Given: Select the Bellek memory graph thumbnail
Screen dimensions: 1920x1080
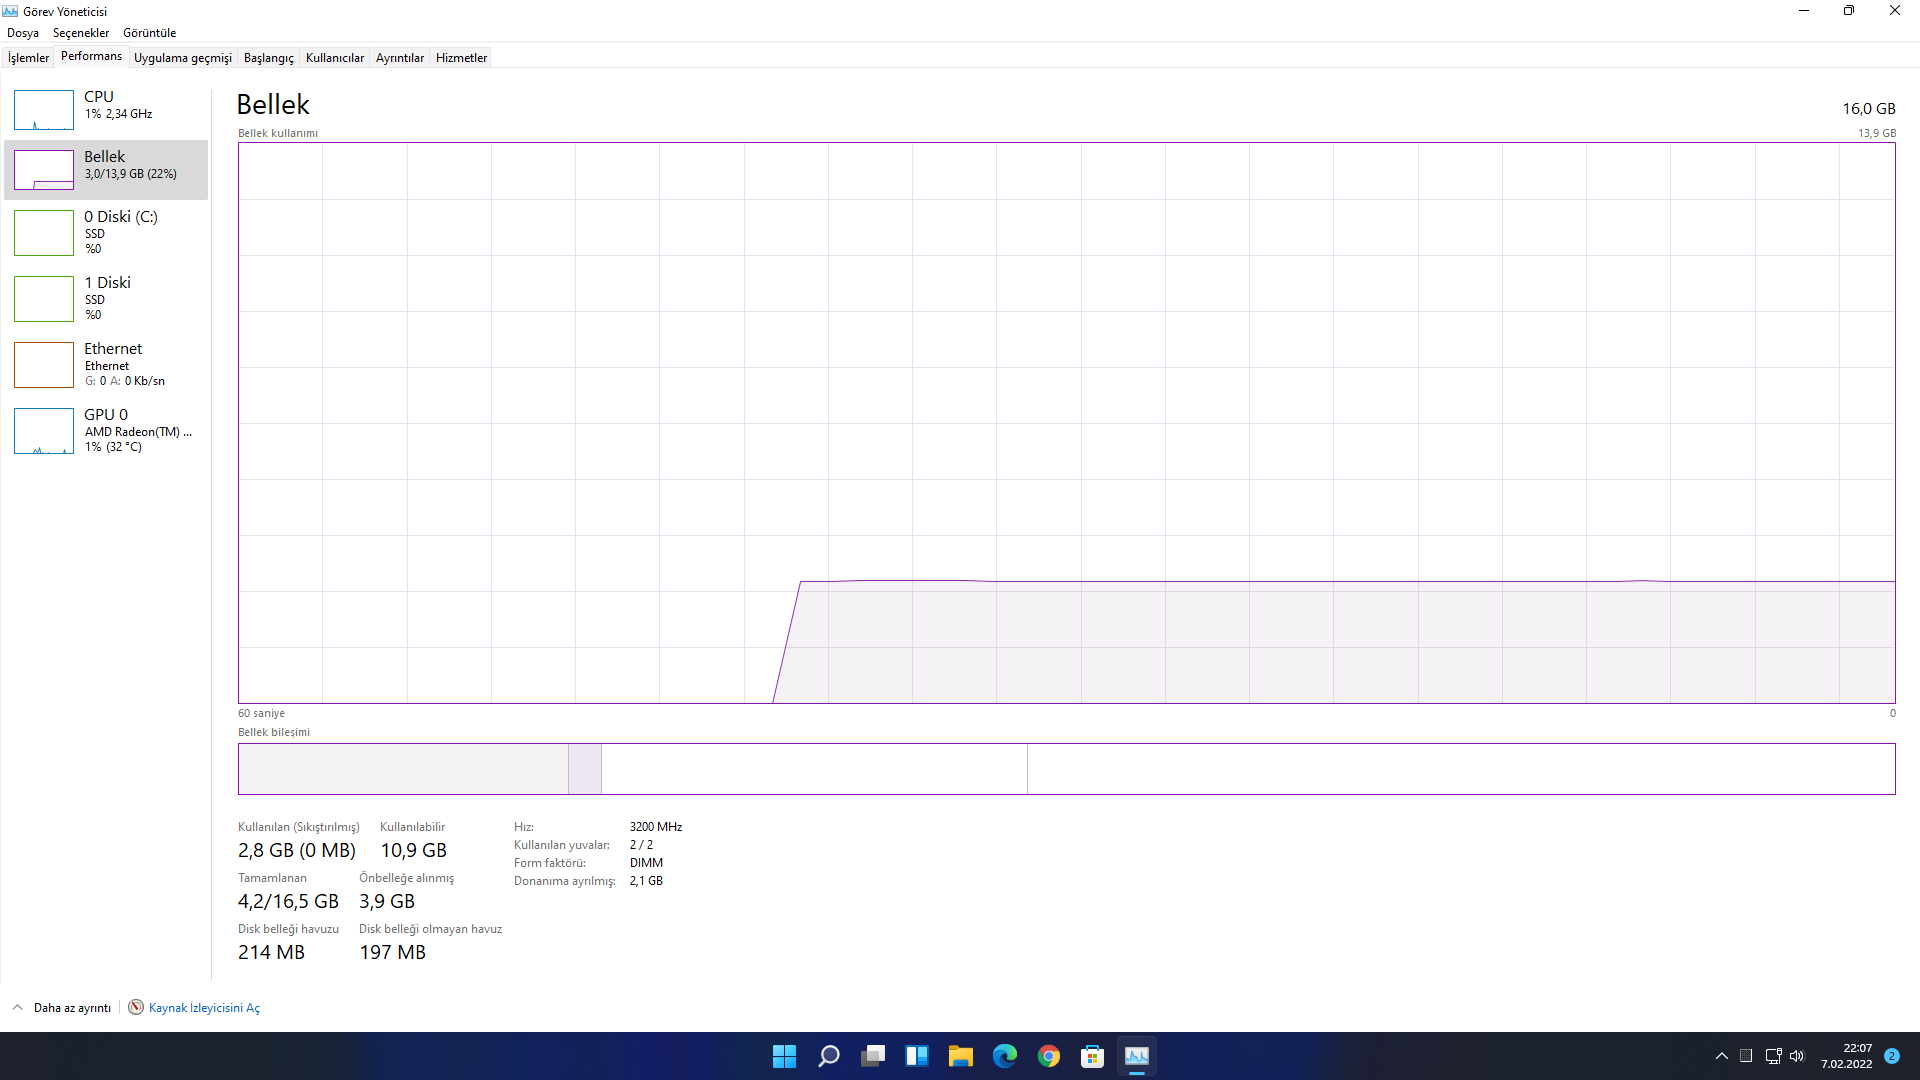Looking at the screenshot, I should pyautogui.click(x=44, y=170).
